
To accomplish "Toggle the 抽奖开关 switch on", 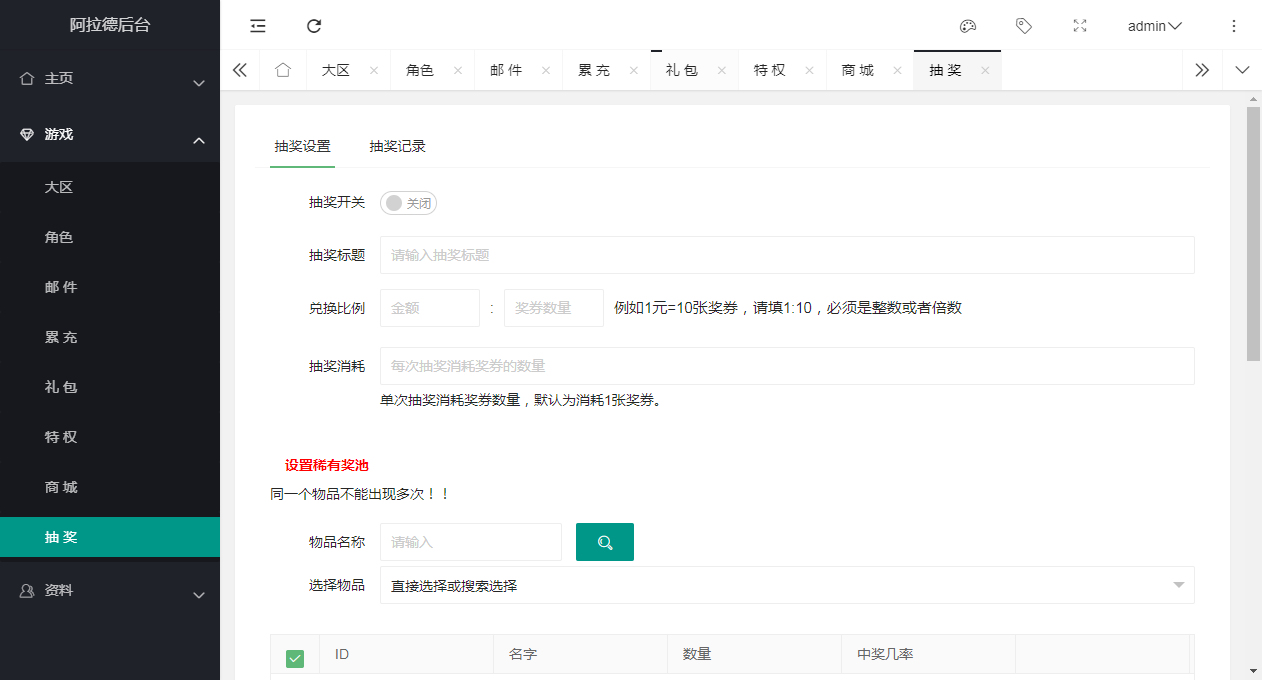I will (x=408, y=203).
